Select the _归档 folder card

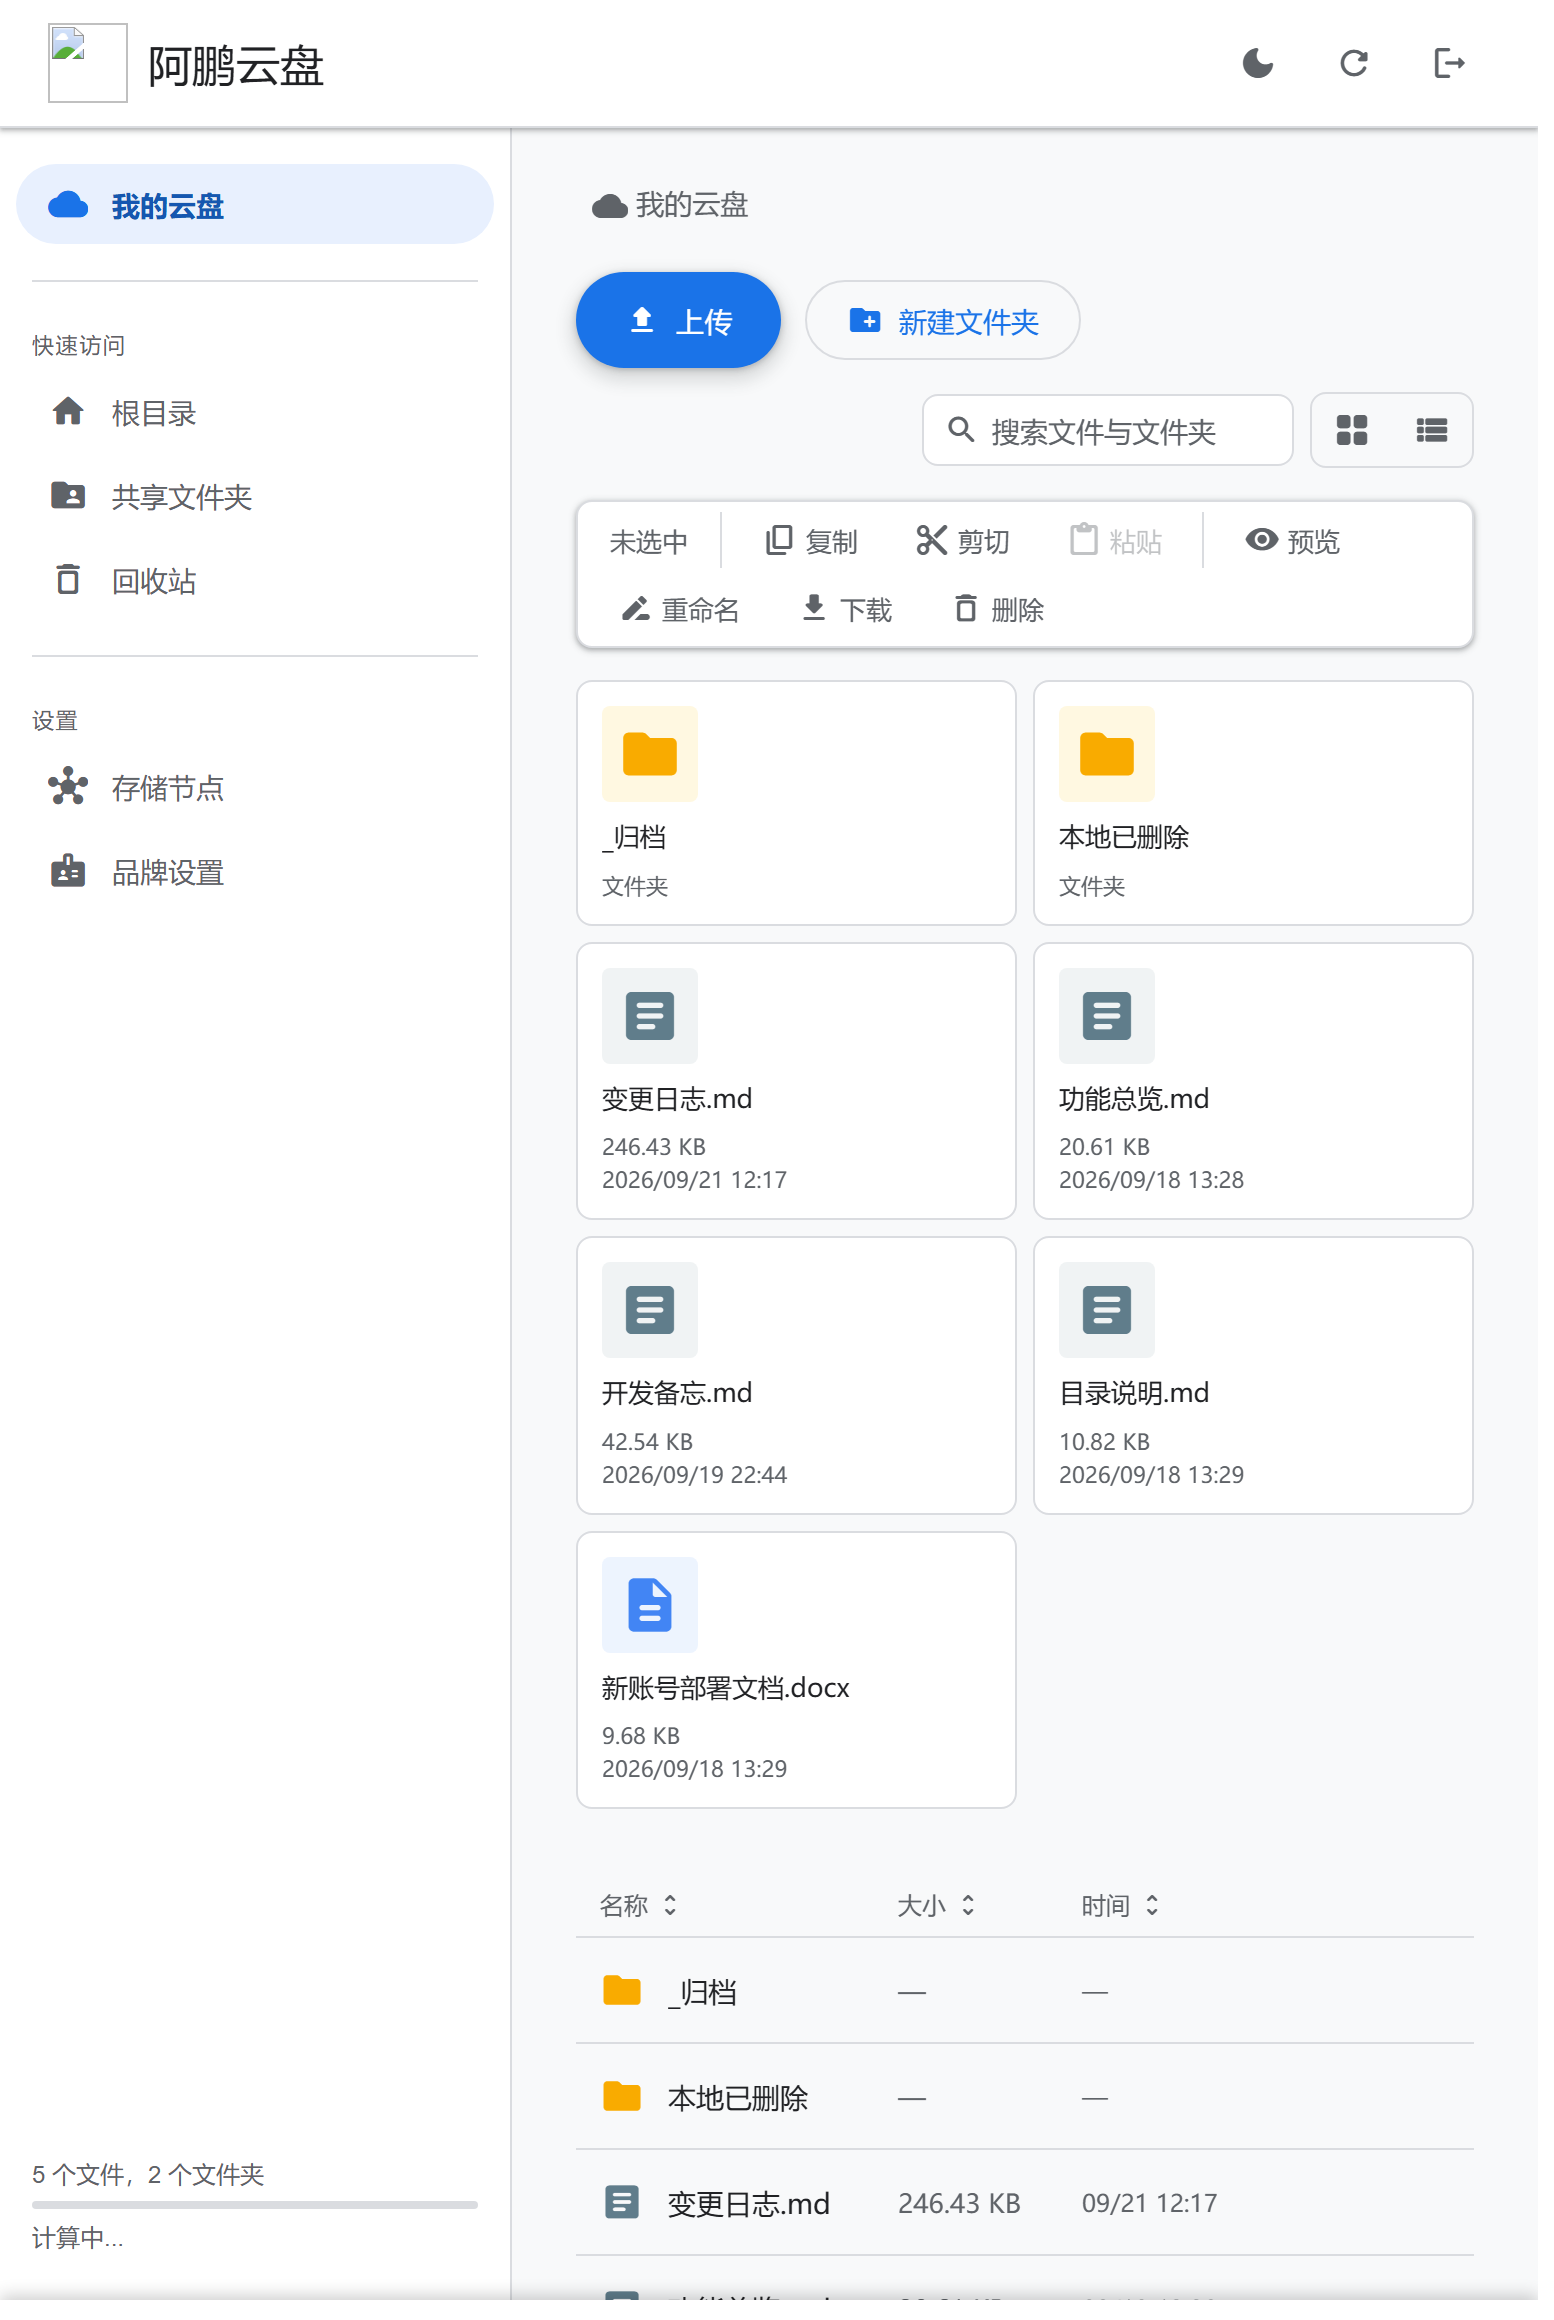(x=796, y=803)
